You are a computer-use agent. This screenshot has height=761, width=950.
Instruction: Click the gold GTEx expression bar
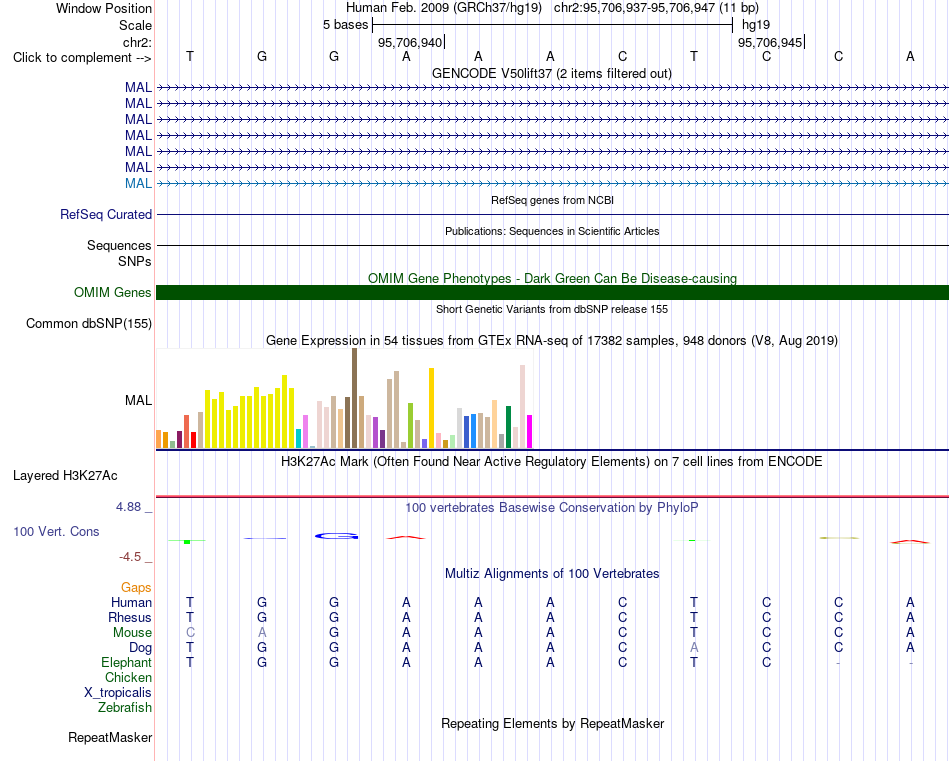click(431, 408)
